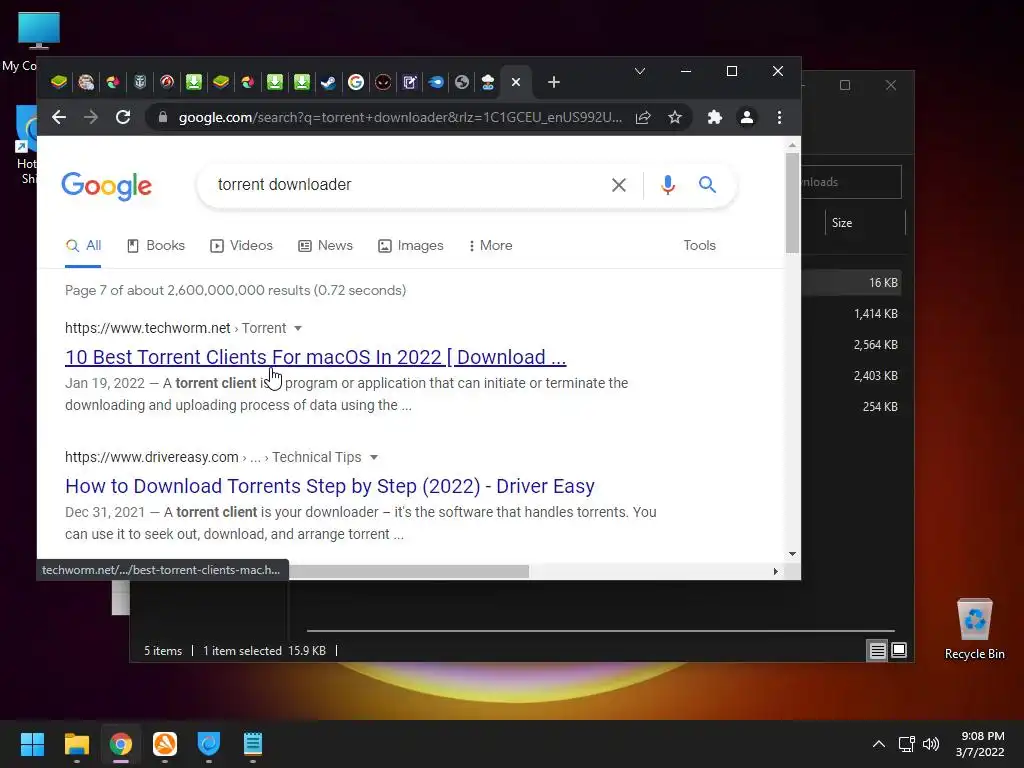
Task: Open '10 Best Torrent Clients For macOS' result
Action: [315, 357]
